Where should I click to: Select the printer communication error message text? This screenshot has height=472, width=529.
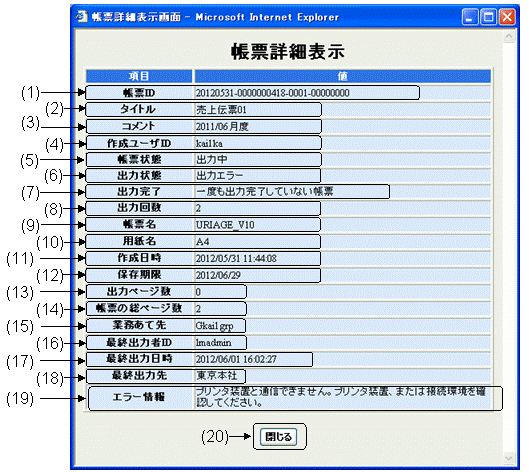341,397
